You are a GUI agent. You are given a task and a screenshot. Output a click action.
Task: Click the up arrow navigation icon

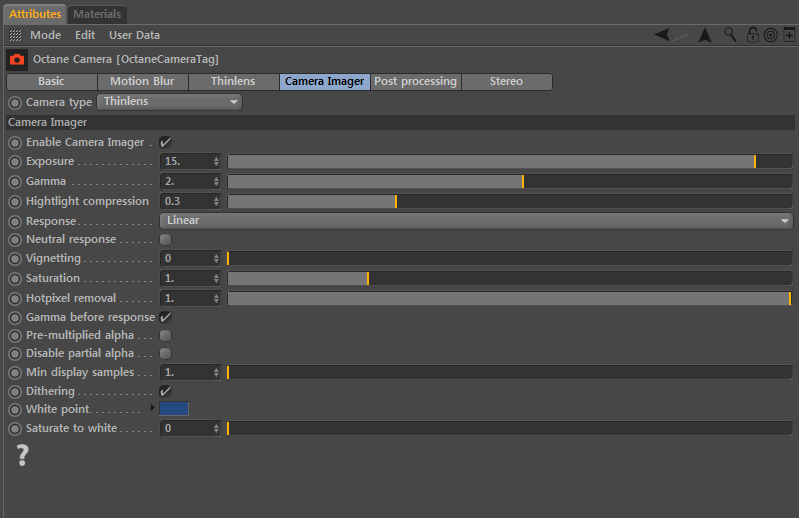705,35
